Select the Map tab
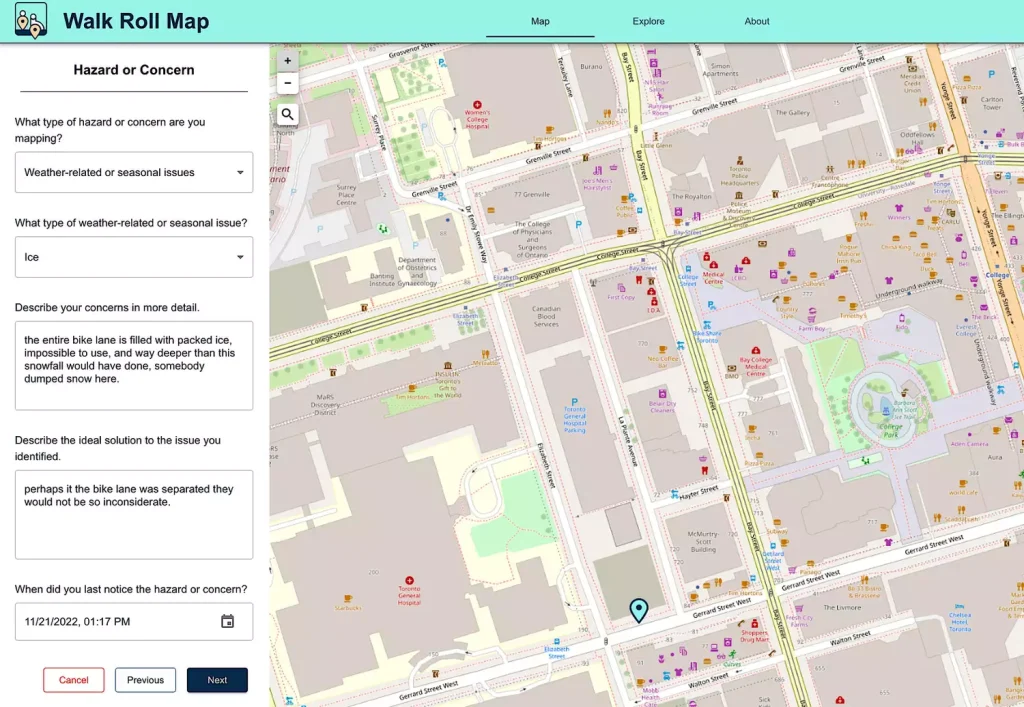This screenshot has height=707, width=1024. tap(540, 21)
